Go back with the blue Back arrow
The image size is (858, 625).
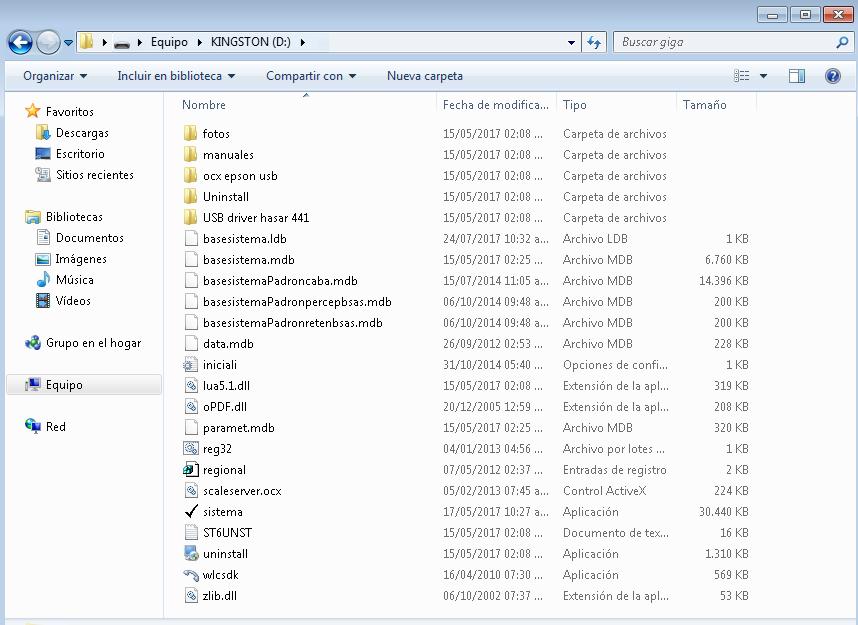pos(20,42)
